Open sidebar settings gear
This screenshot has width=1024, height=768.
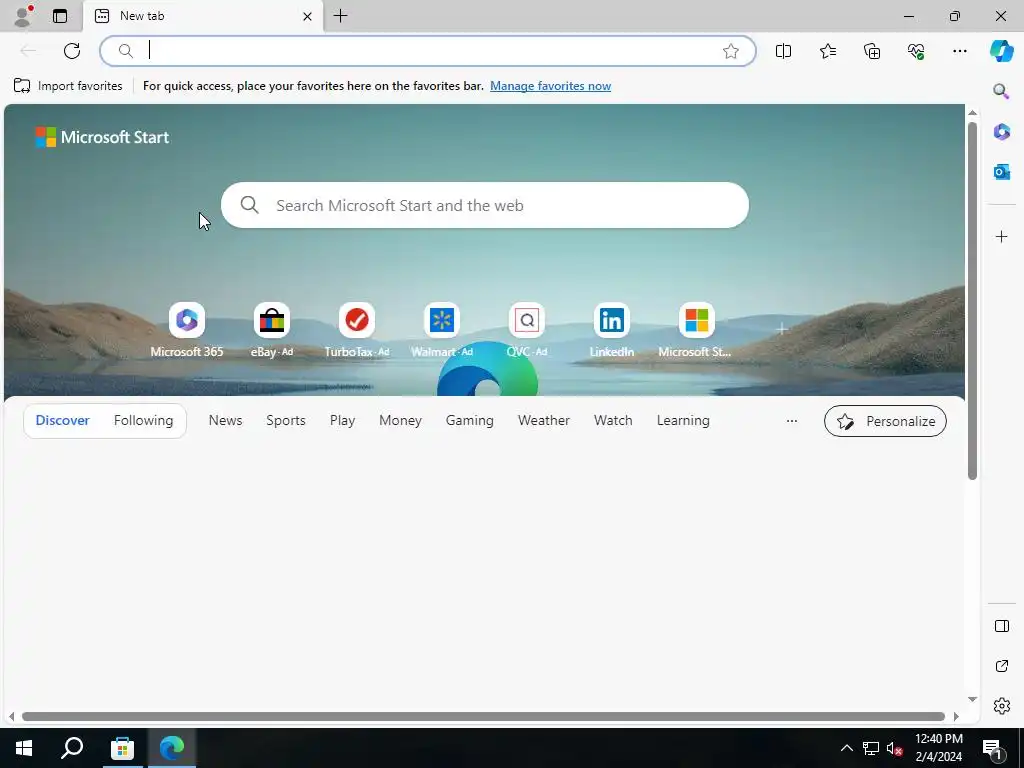[1001, 706]
